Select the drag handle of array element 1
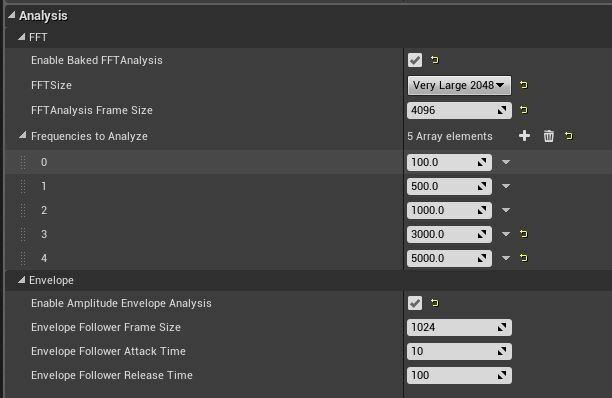This screenshot has width=612, height=398. click(x=23, y=187)
